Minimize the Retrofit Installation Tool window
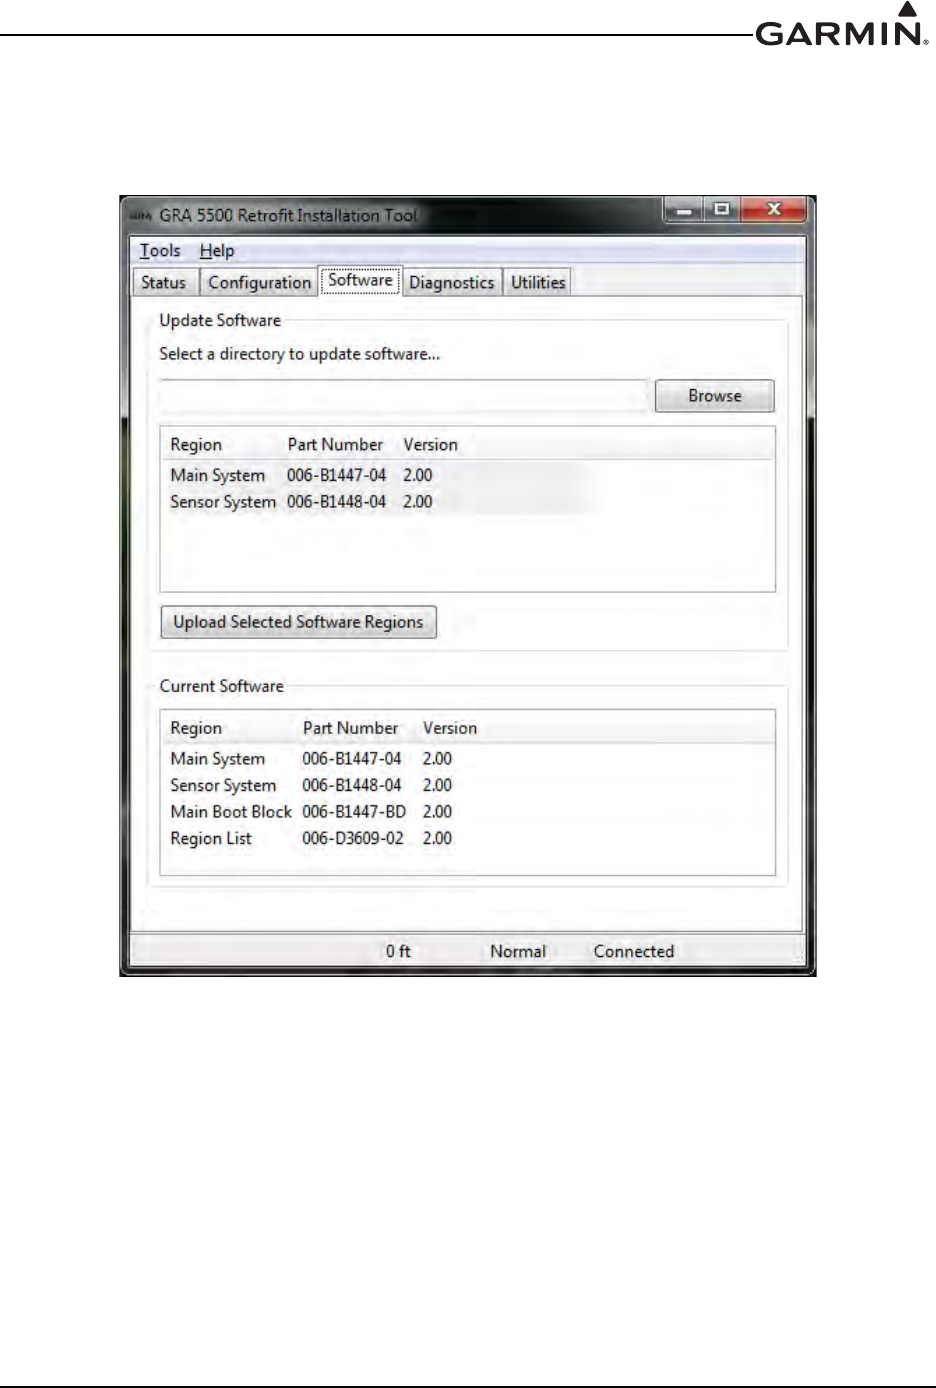Screen dimensions: 936x1388 point(684,210)
